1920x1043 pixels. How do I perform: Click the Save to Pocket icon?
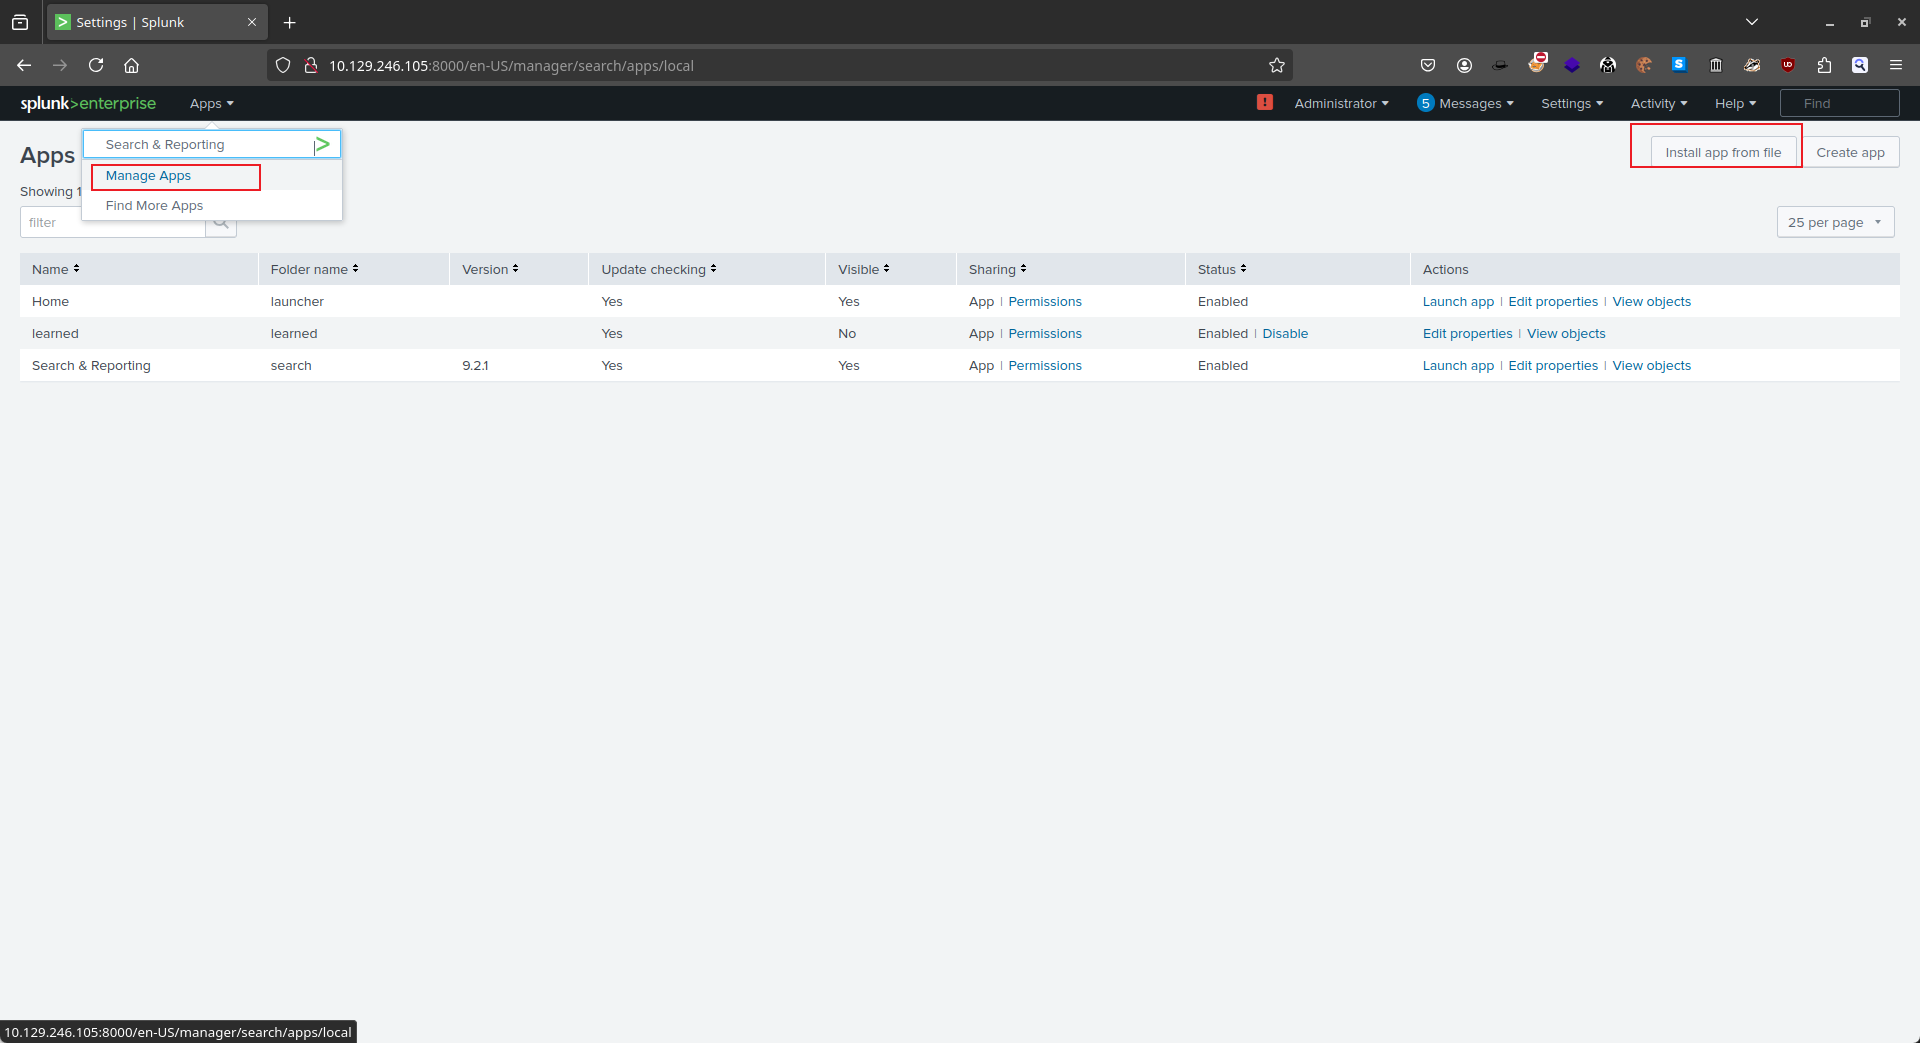pyautogui.click(x=1427, y=65)
